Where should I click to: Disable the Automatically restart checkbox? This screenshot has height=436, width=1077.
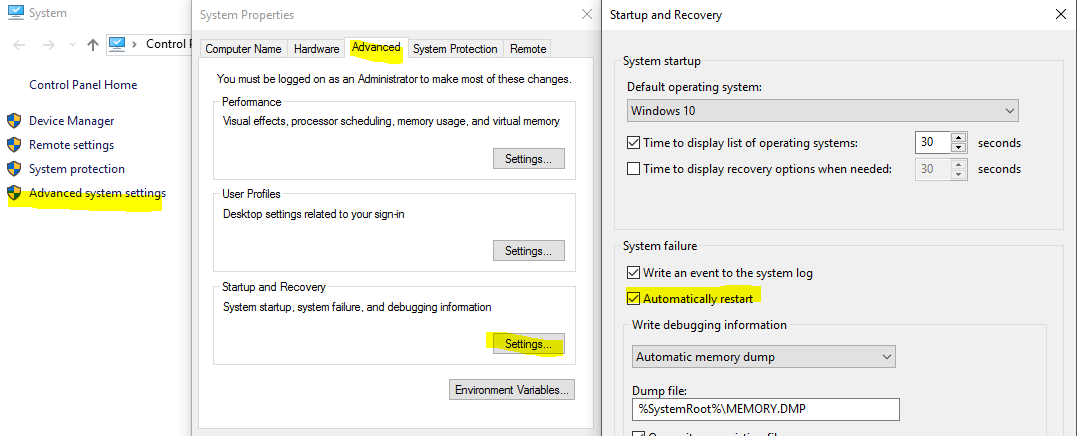pos(633,298)
